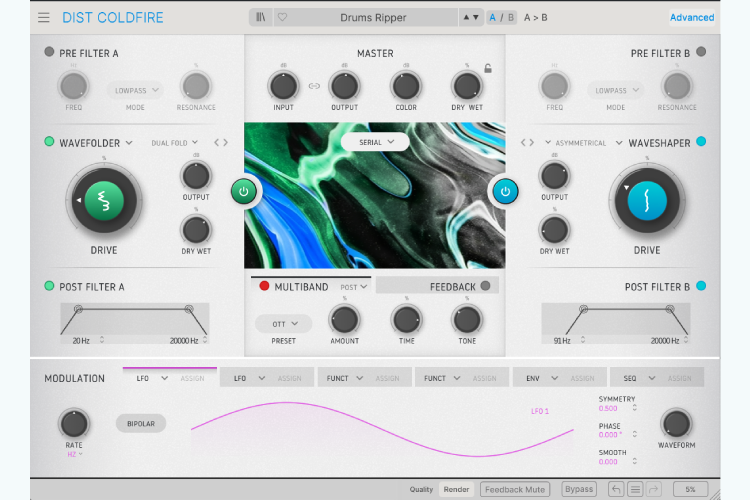Click Post Filter A high cutoff handle
This screenshot has height=500, width=750.
click(189, 309)
